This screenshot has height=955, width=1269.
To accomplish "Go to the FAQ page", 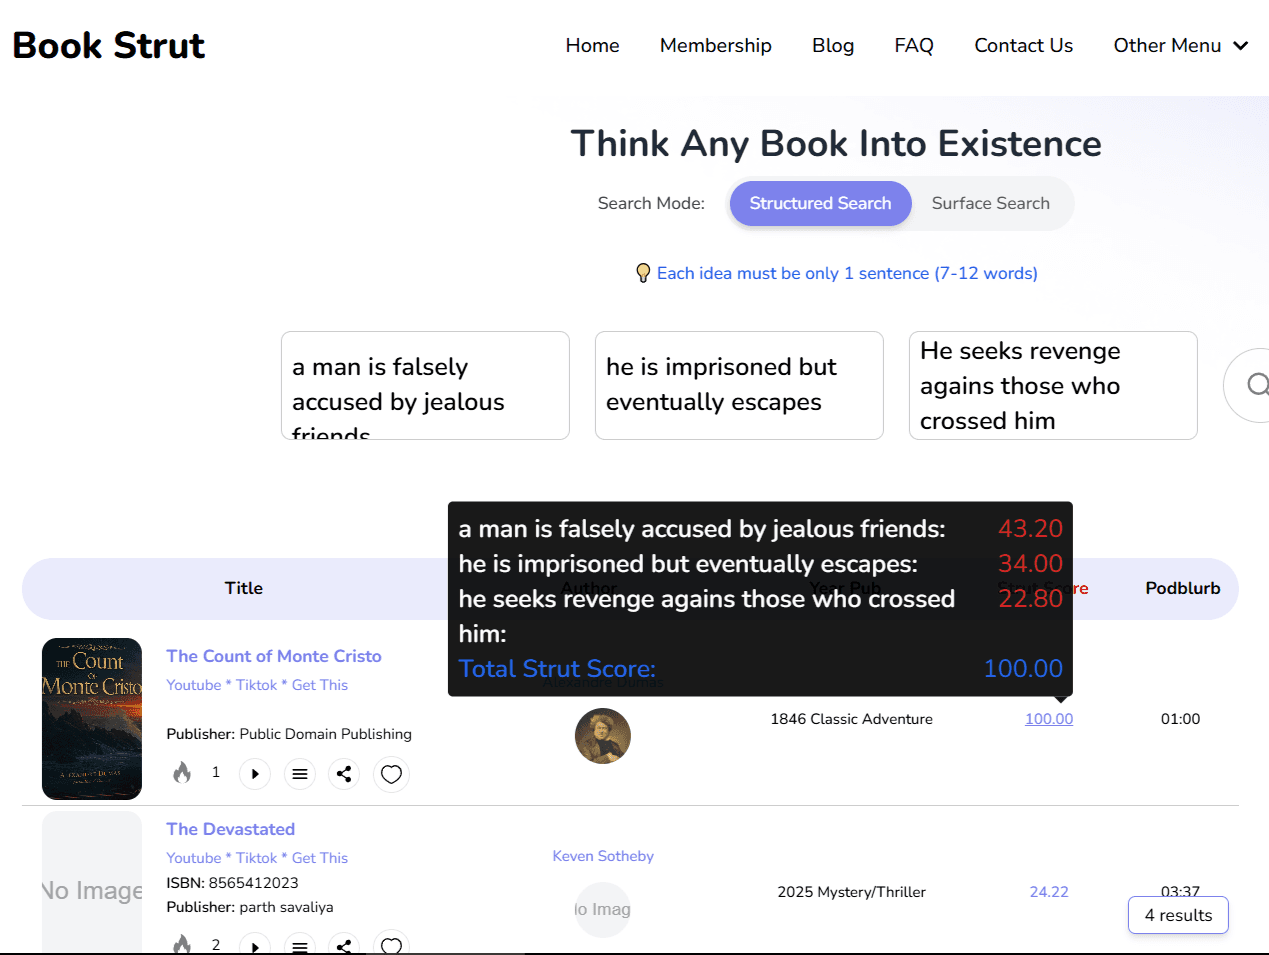I will pyautogui.click(x=913, y=45).
